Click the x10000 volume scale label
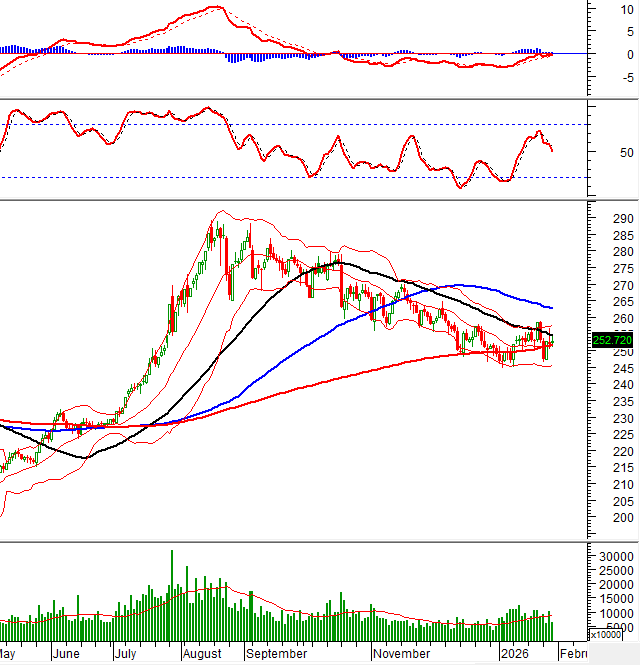Viewport: 640px width, 665px height. coord(607,634)
